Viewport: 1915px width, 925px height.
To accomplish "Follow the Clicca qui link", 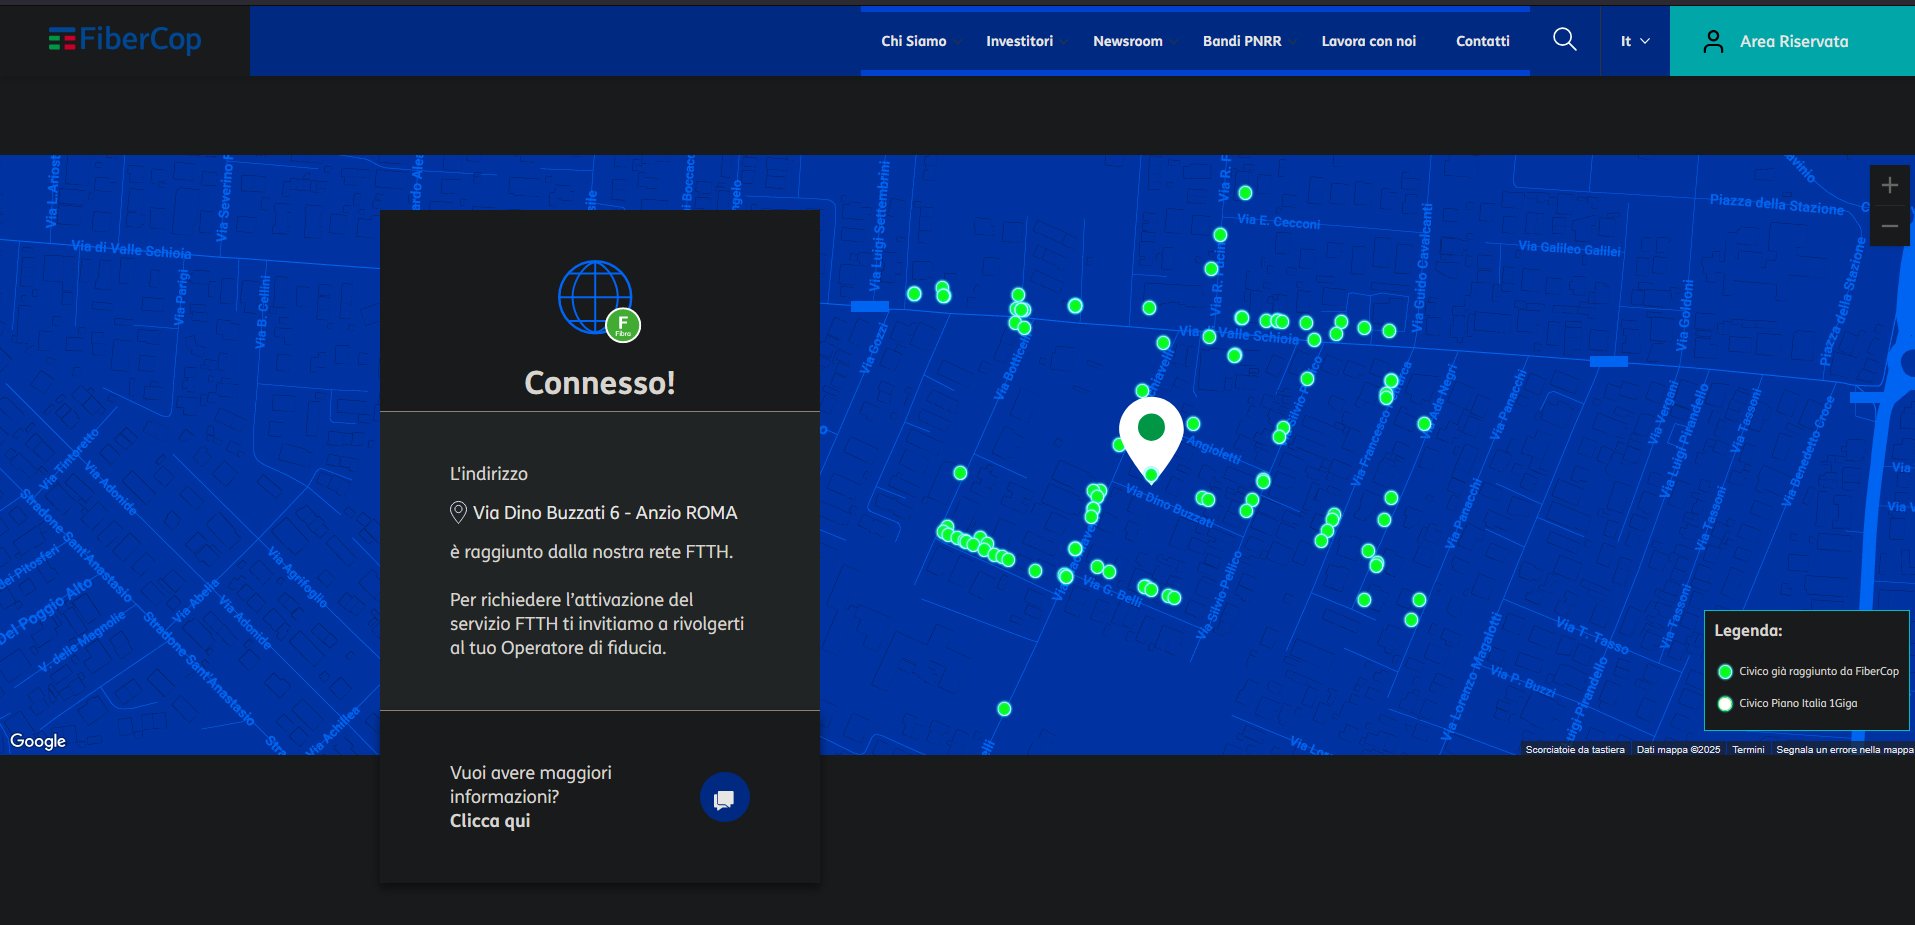I will (x=490, y=821).
